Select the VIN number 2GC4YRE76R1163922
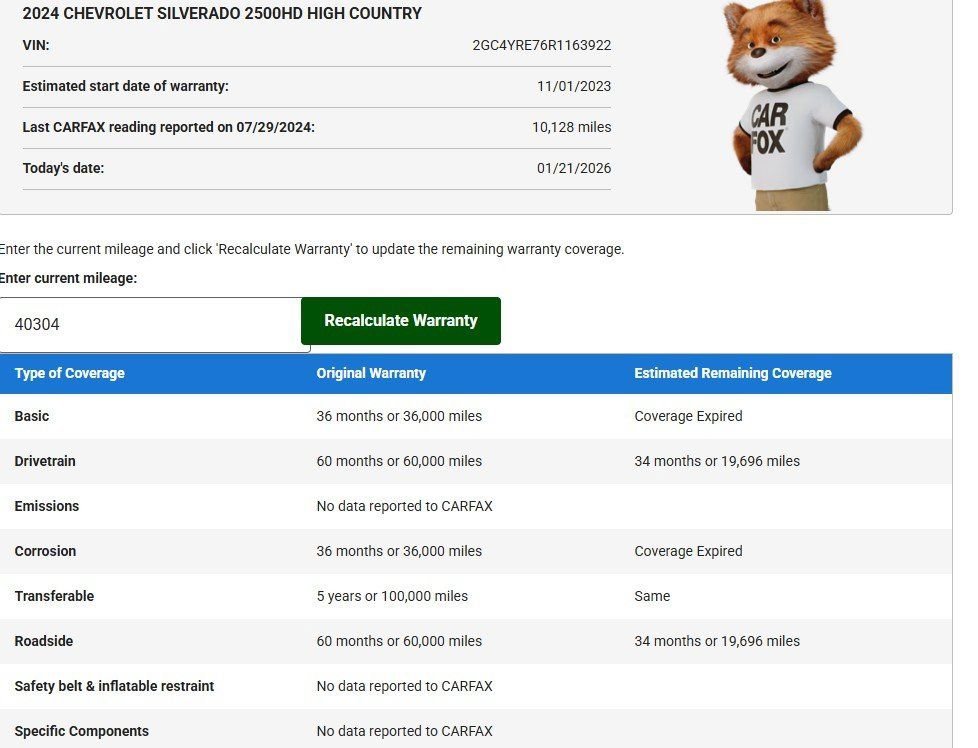 point(541,45)
